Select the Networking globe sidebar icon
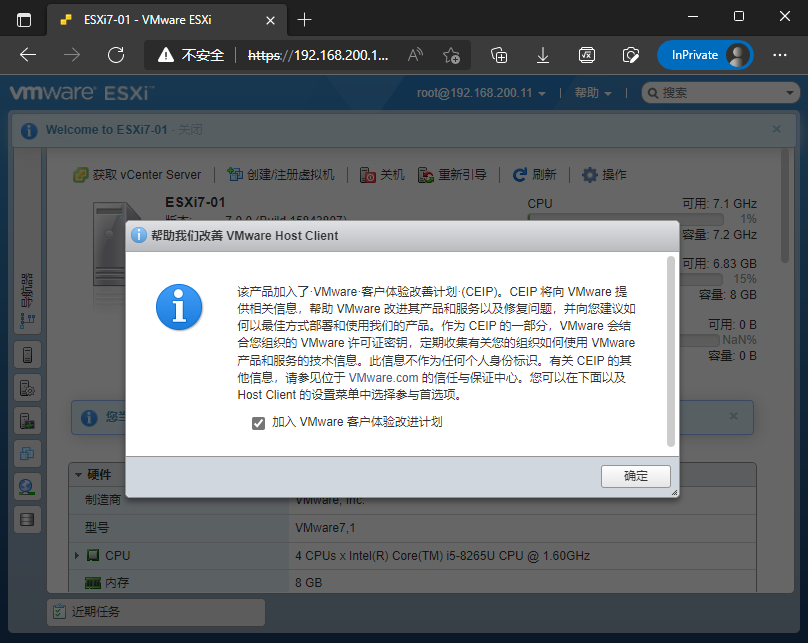The height and width of the screenshot is (643, 808). pos(27,486)
